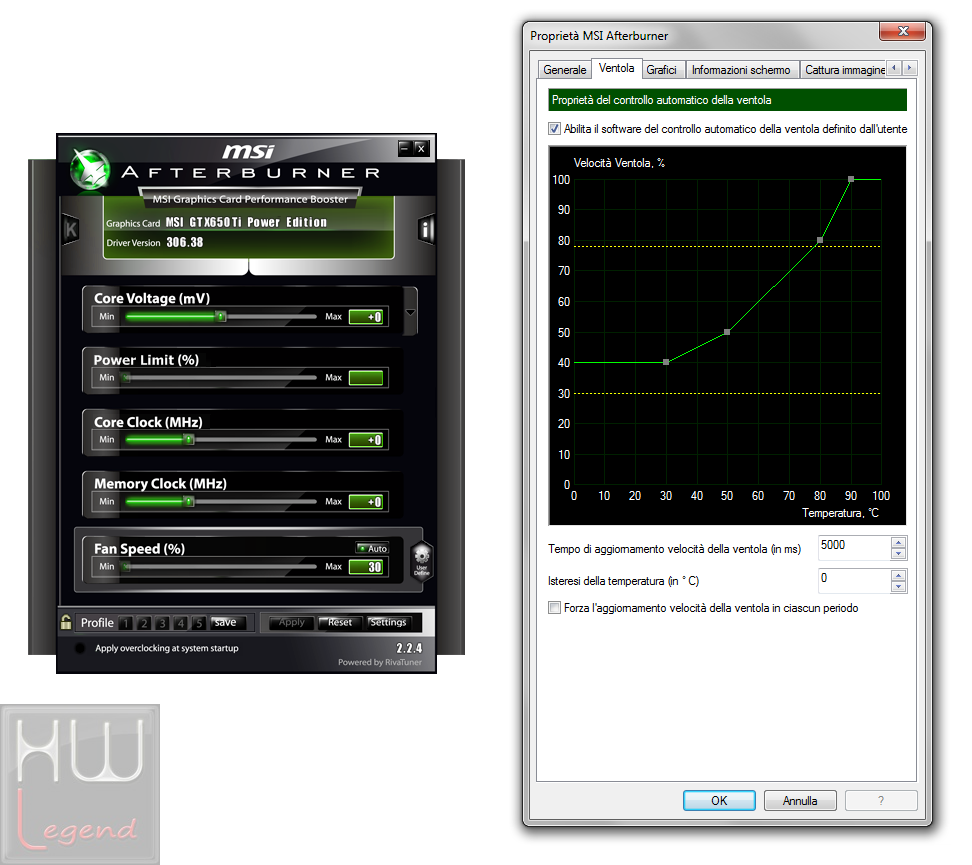Select profile slot 2

(144, 623)
